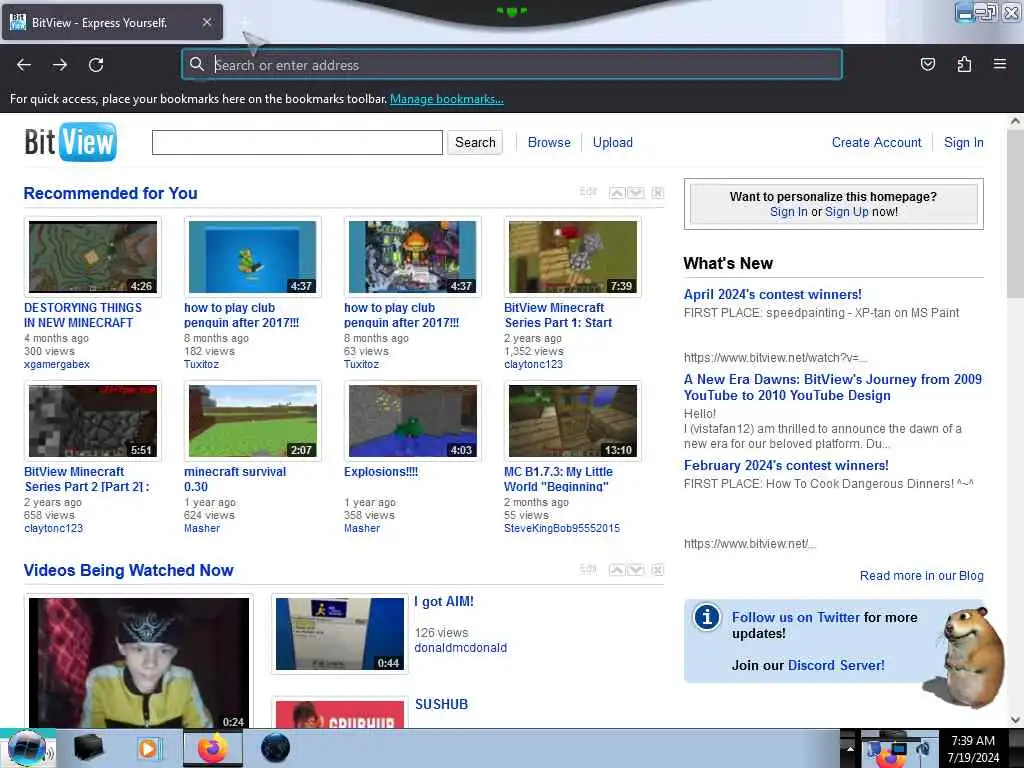Viewport: 1024px width, 768px height.
Task: Open BitView Minecraft Series Part 1 thumbnail
Action: pos(573,257)
